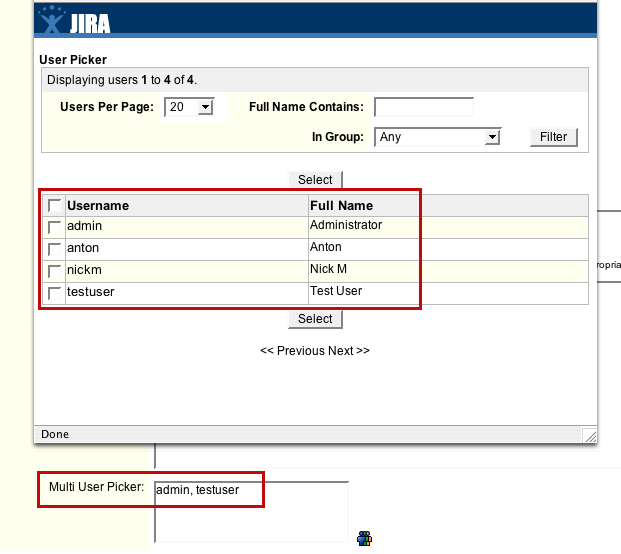Click the Multi User Picker text area

click(x=251, y=512)
